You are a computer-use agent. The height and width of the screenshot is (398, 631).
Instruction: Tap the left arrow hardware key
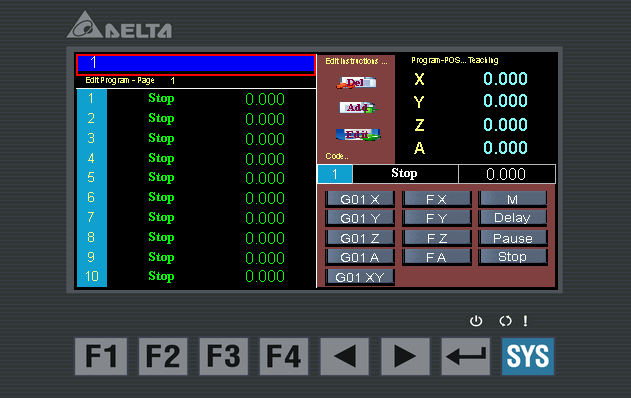344,357
